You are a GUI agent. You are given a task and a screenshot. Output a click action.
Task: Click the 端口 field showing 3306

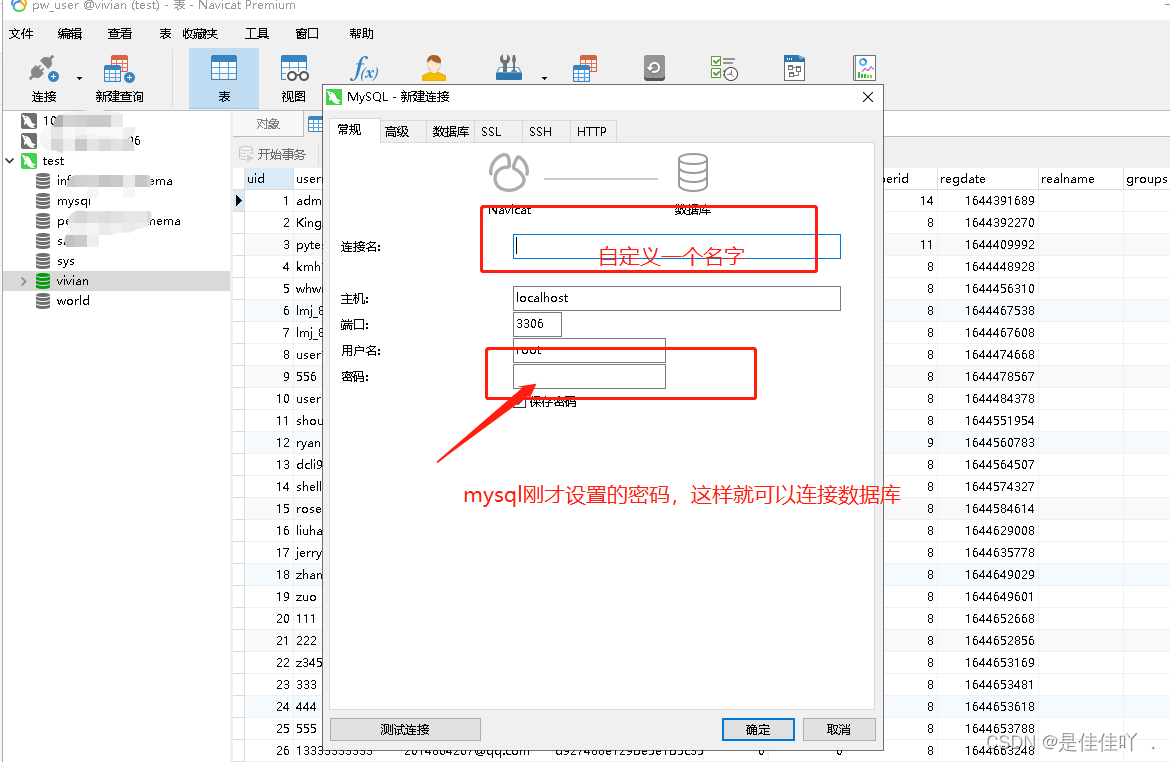(537, 324)
